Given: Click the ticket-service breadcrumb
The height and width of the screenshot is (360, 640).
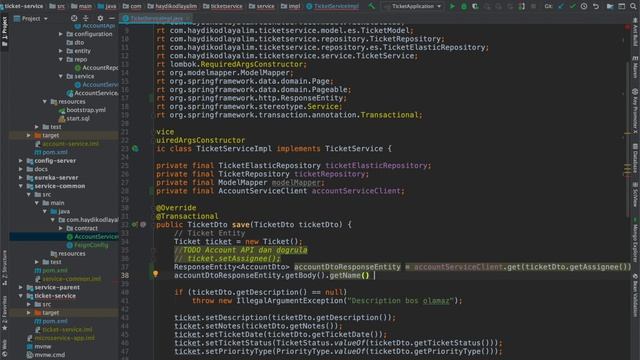Looking at the screenshot, I should (22, 6).
